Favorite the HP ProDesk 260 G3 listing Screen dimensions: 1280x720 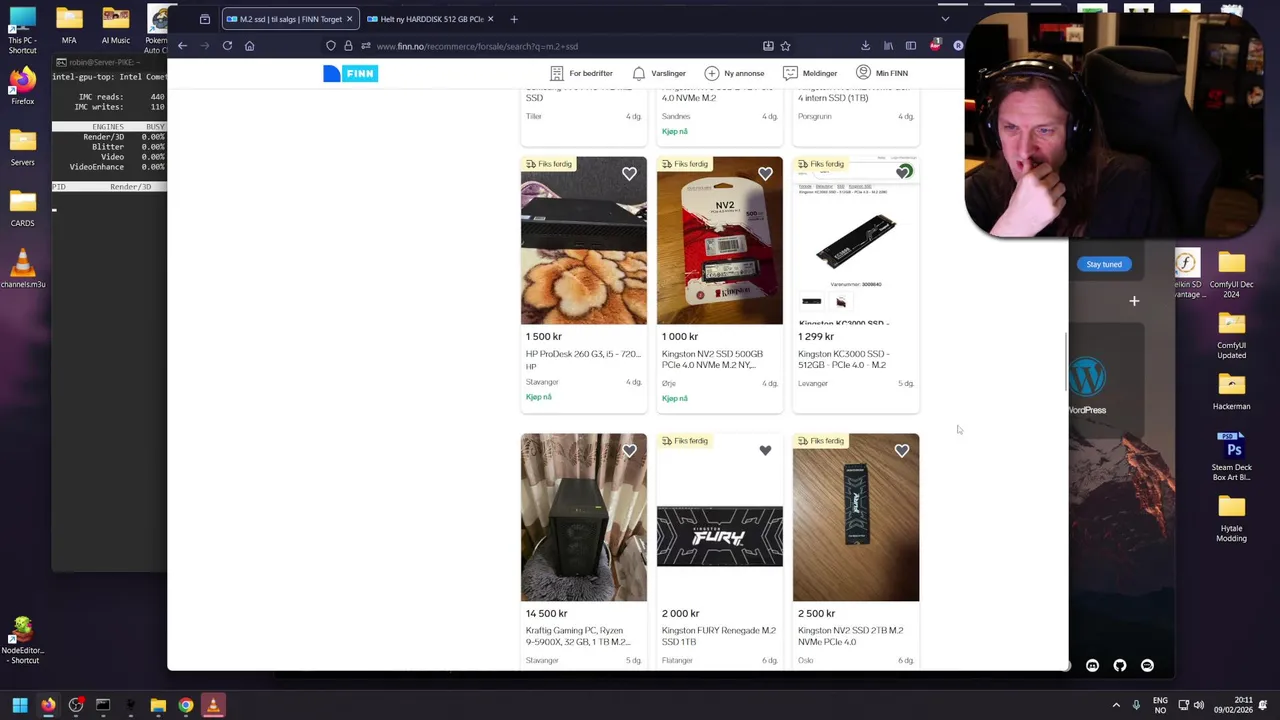629,174
